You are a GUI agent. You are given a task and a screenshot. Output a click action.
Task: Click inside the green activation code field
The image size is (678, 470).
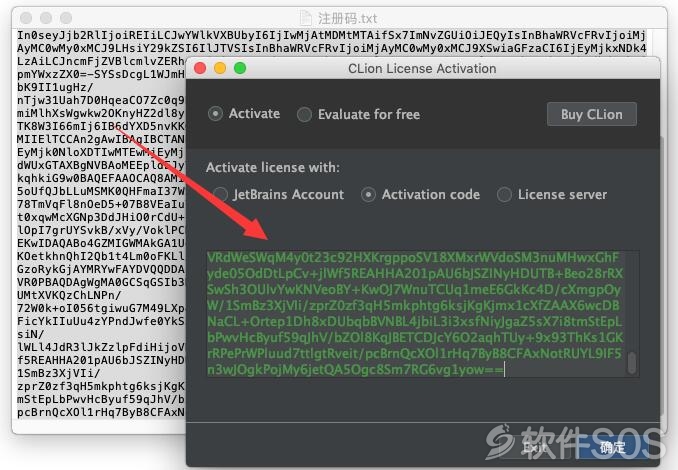point(415,314)
